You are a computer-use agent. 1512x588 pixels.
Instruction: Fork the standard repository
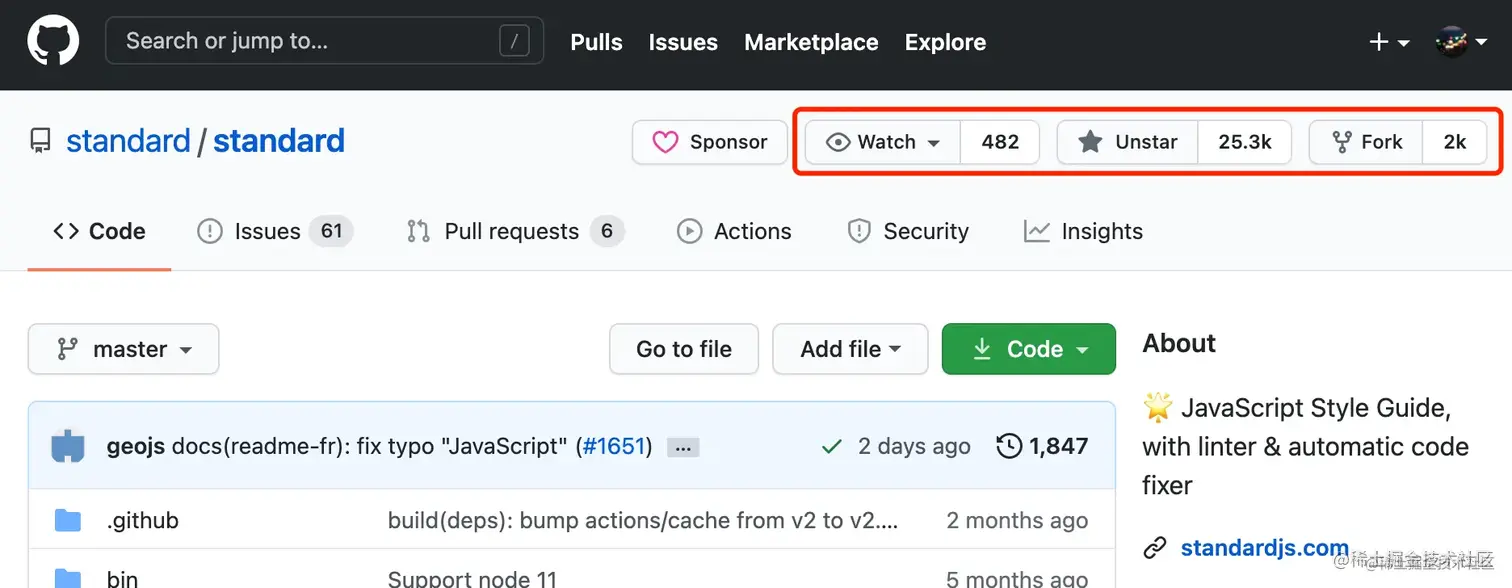(x=1367, y=142)
